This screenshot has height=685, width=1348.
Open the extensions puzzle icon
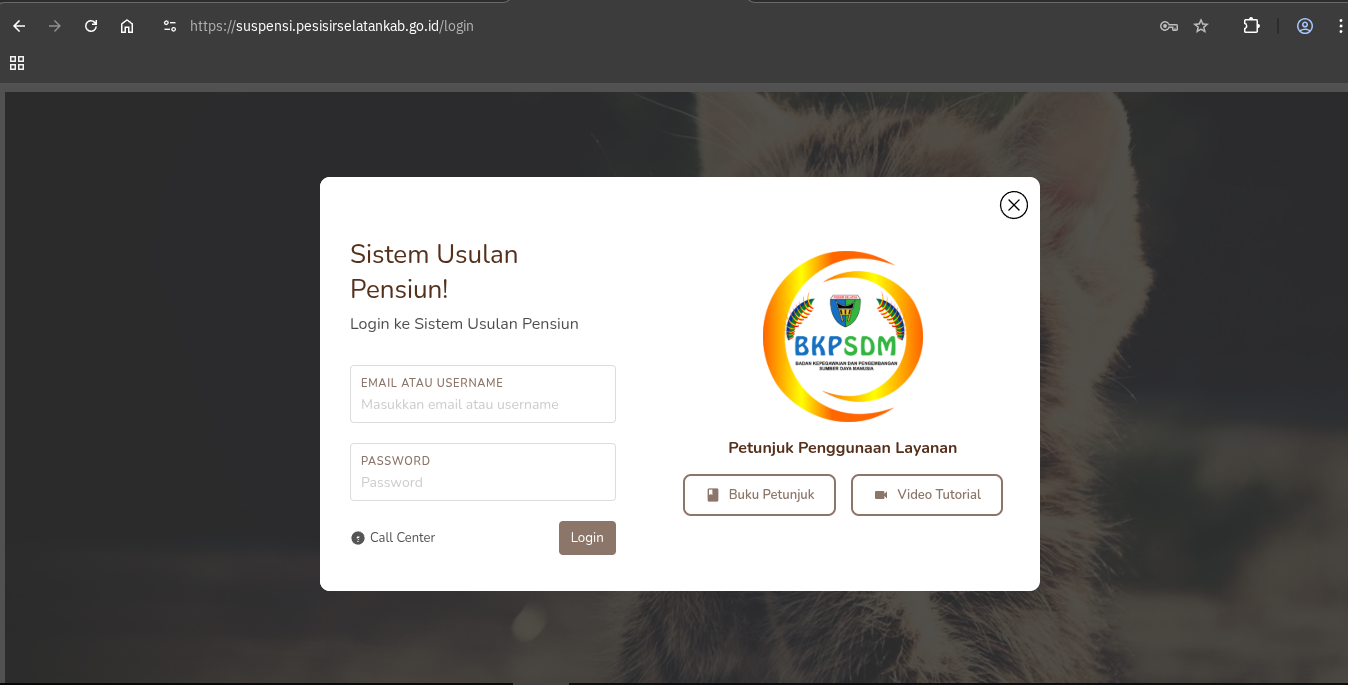click(x=1251, y=26)
